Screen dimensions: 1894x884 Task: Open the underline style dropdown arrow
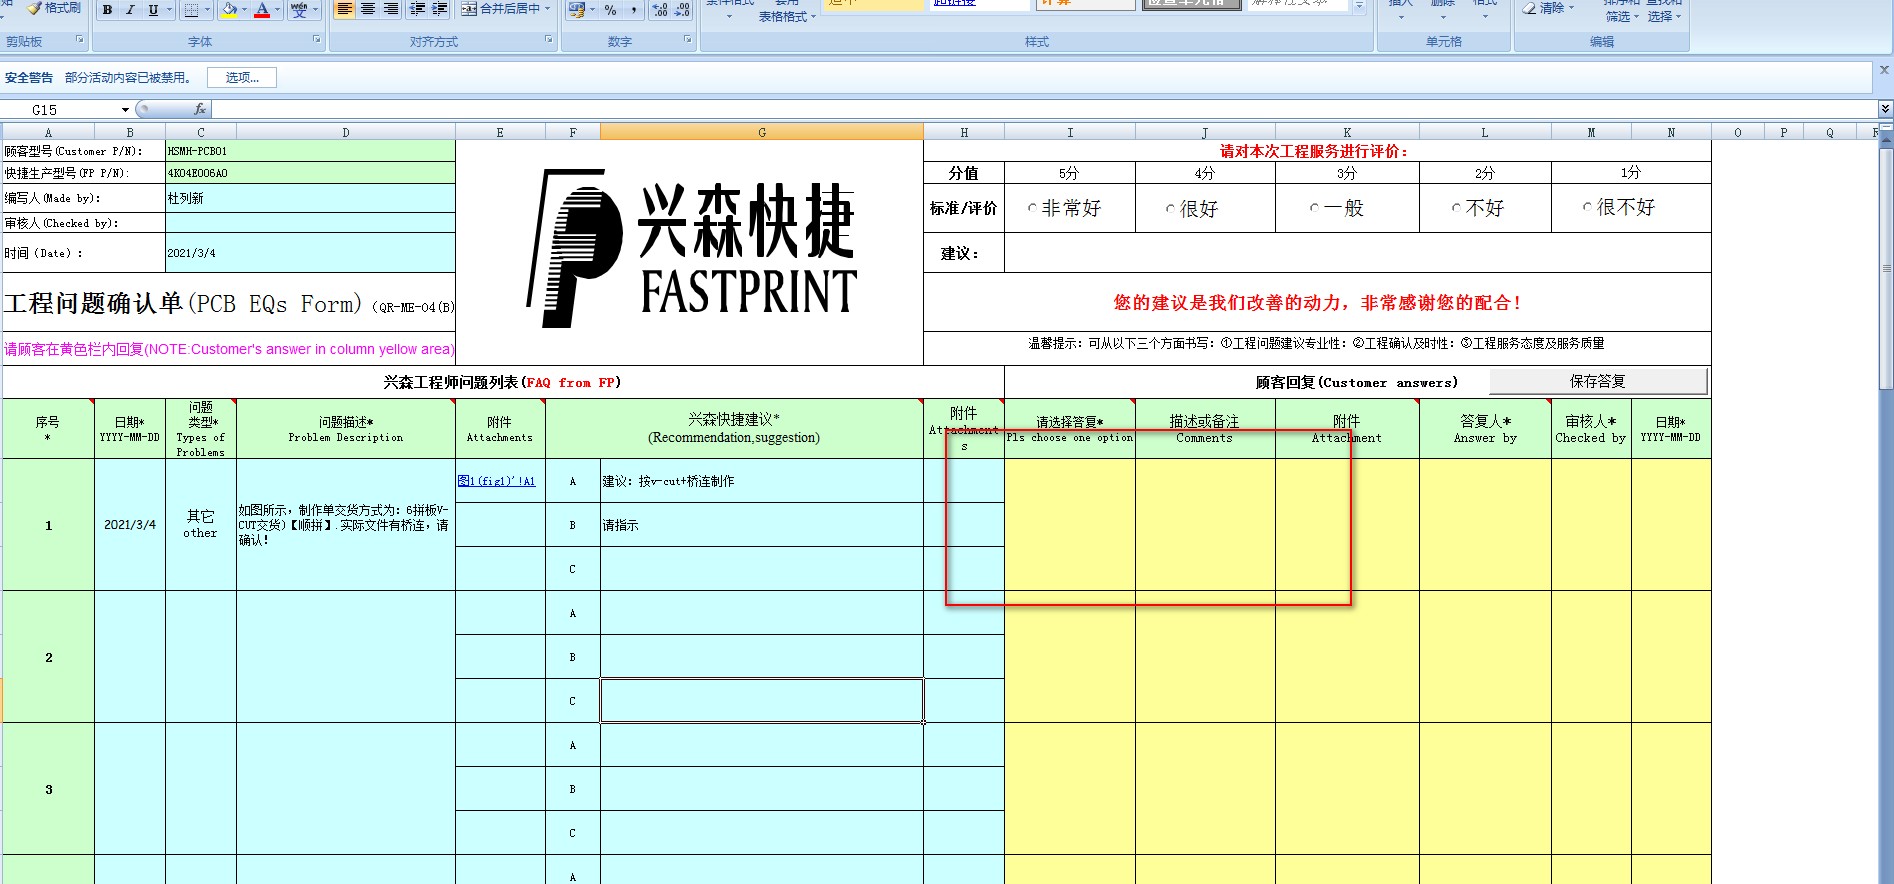tap(169, 10)
